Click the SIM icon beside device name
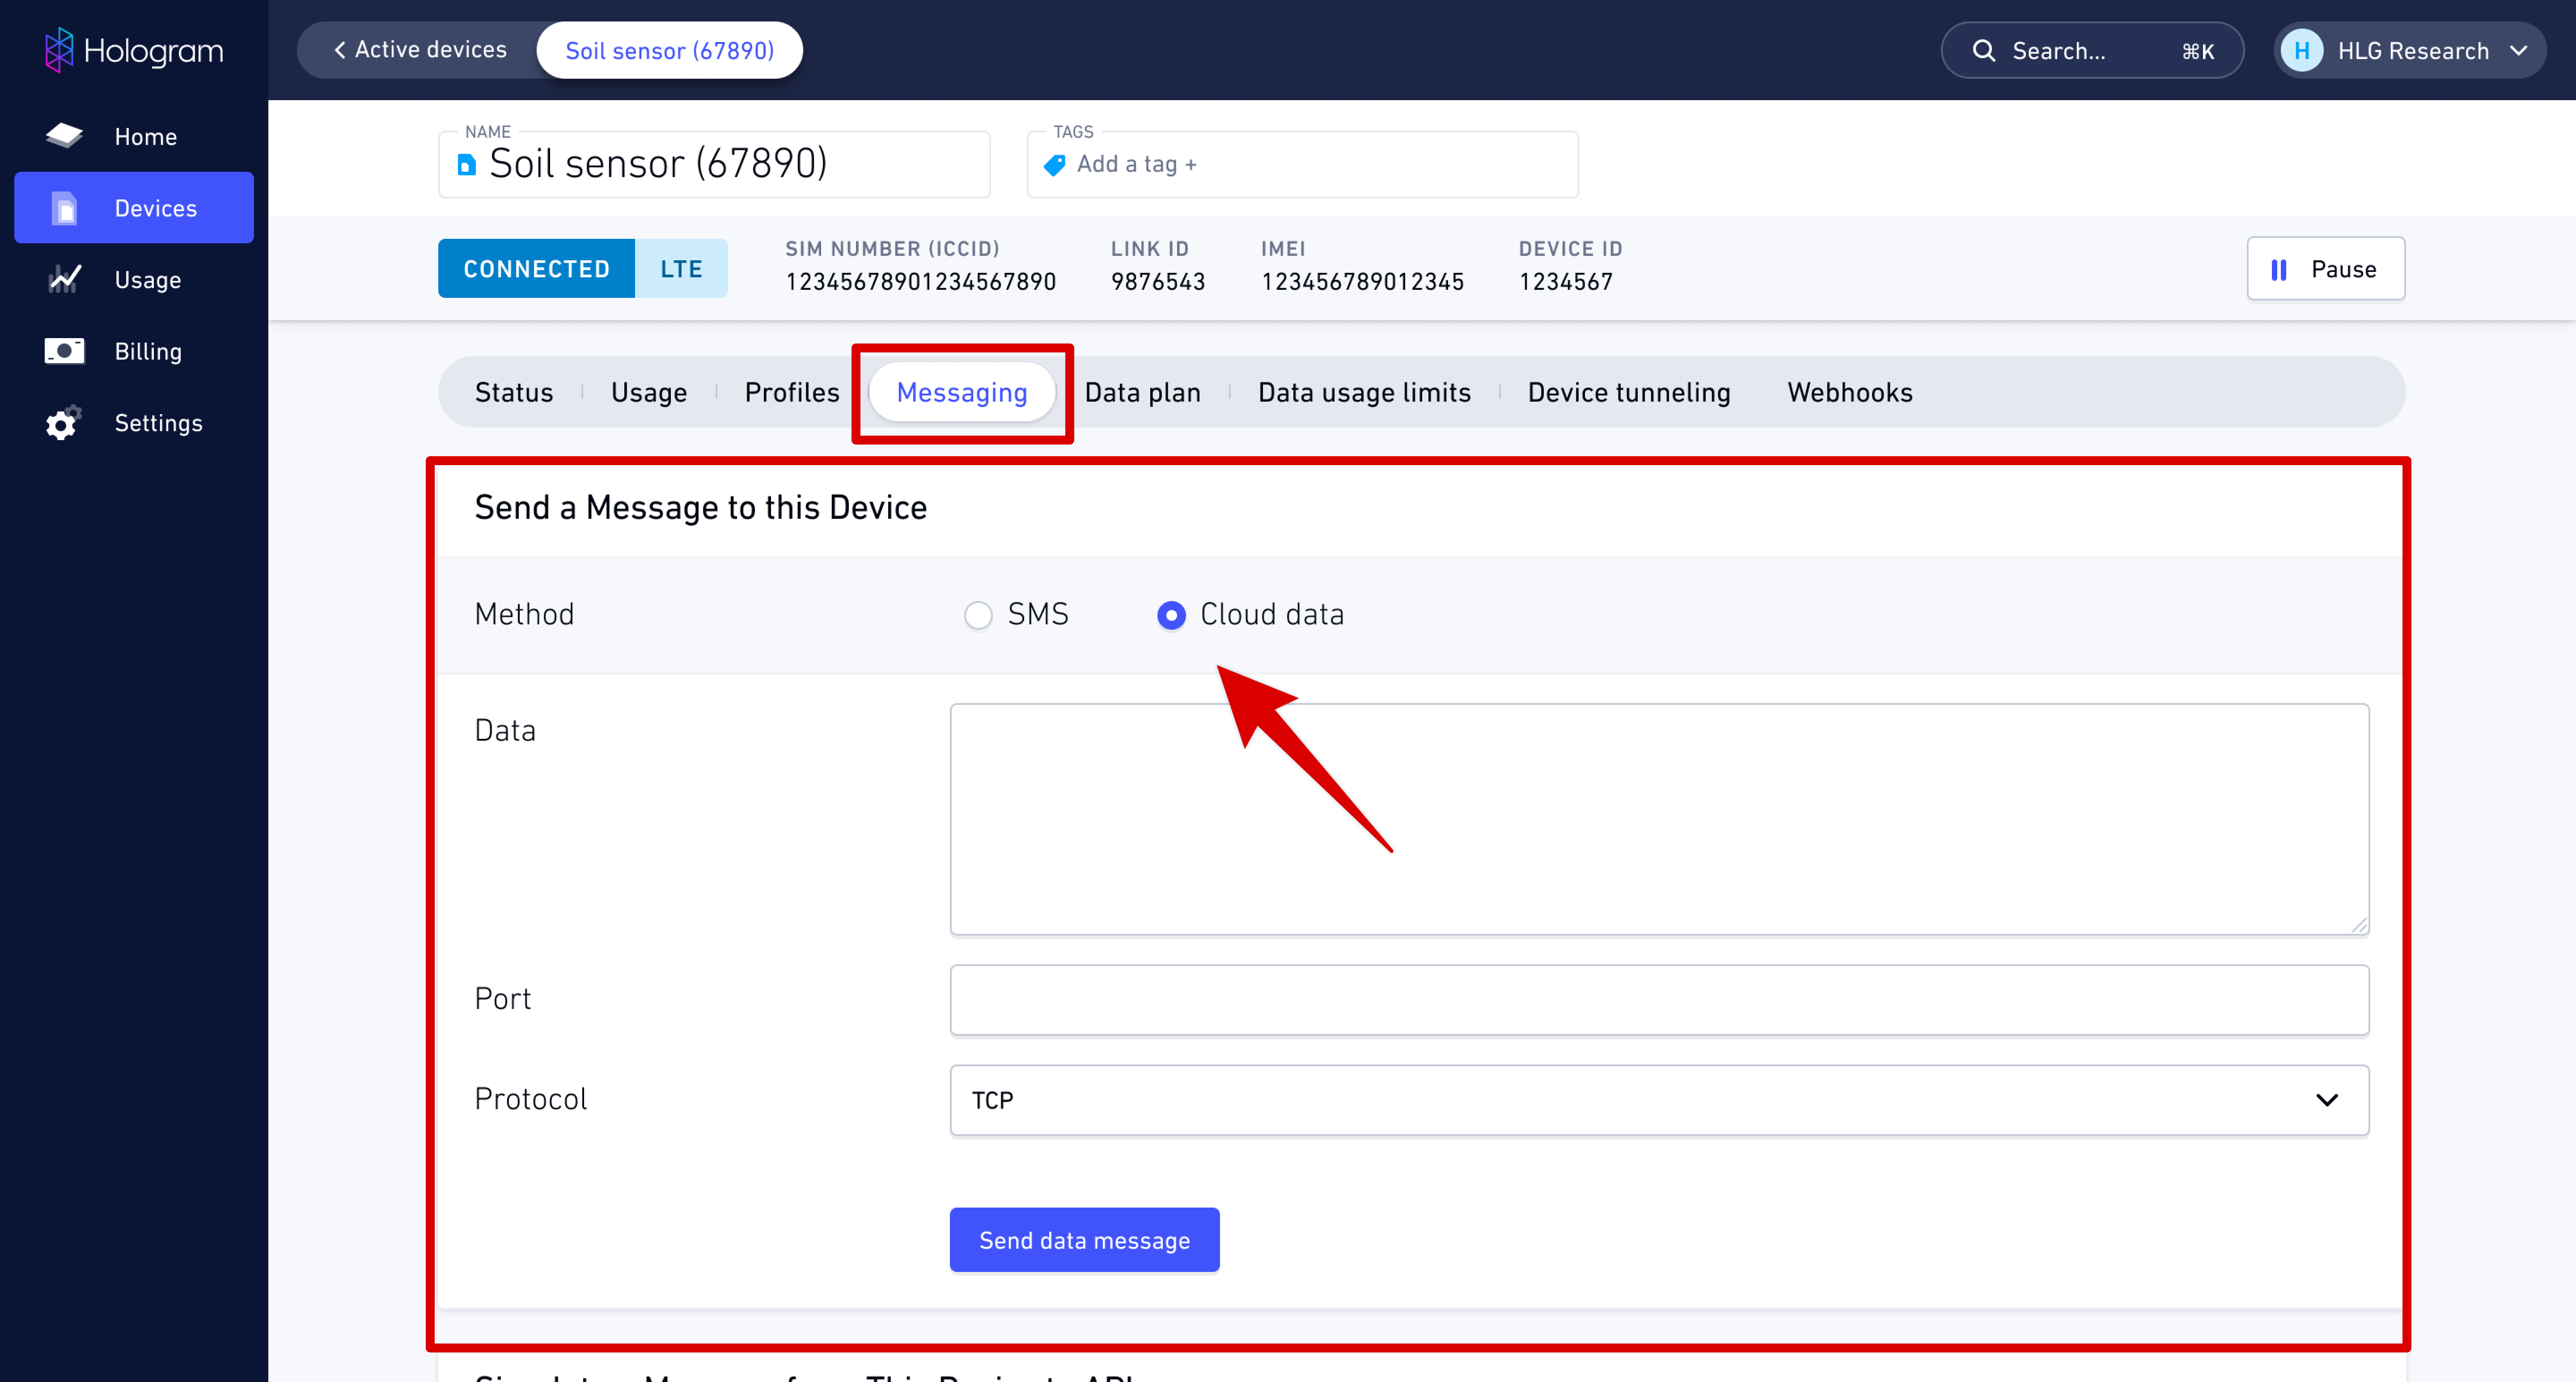Viewport: 2576px width, 1382px height. click(466, 164)
